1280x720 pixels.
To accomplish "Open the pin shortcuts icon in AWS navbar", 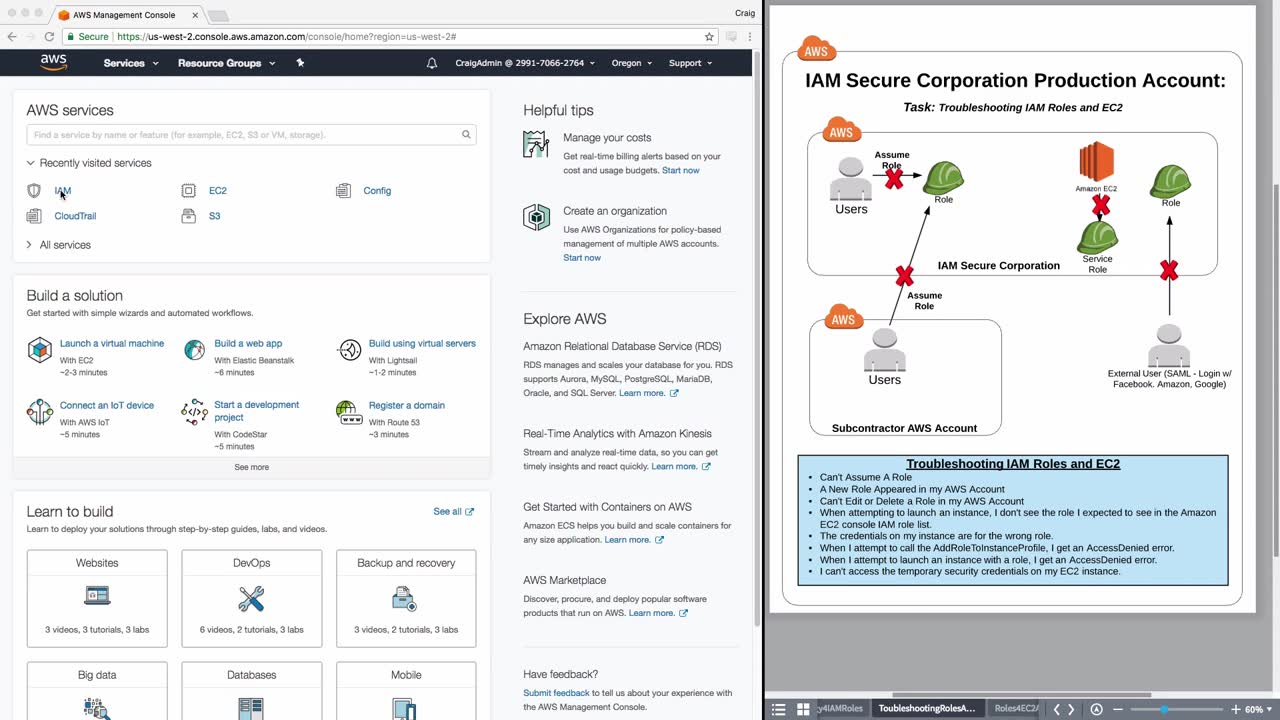I will point(300,62).
